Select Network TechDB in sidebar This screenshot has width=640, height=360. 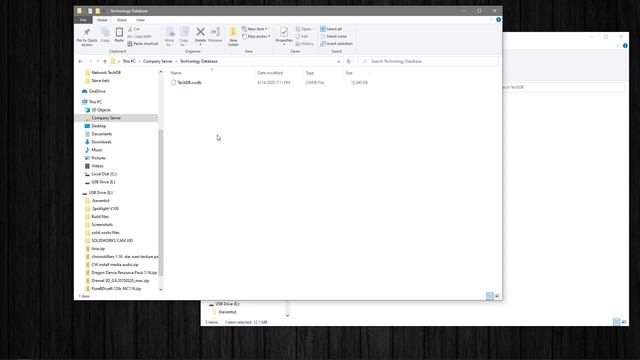[103, 72]
